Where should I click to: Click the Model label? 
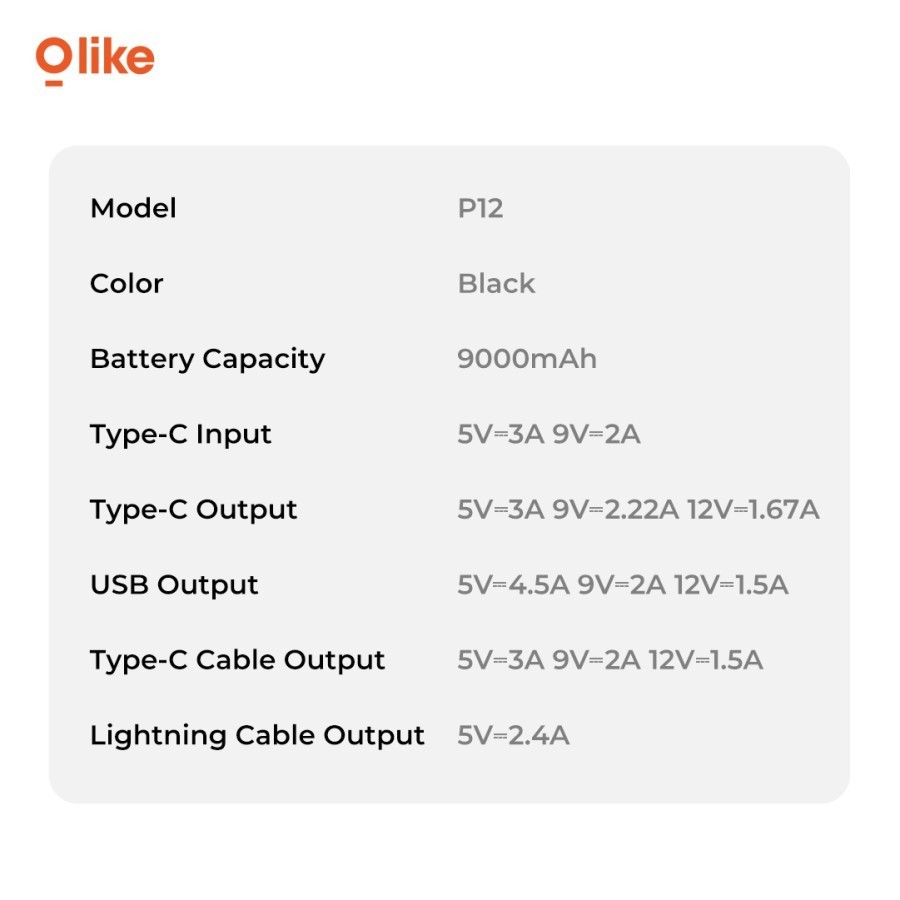click(x=133, y=208)
